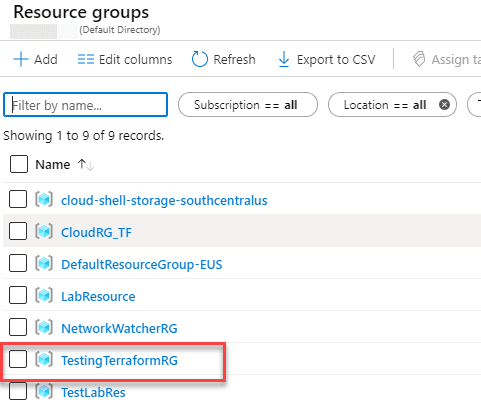Click the NetworkWatcherRG resource group icon
Viewport: 481px width, 405px height.
pyautogui.click(x=44, y=327)
